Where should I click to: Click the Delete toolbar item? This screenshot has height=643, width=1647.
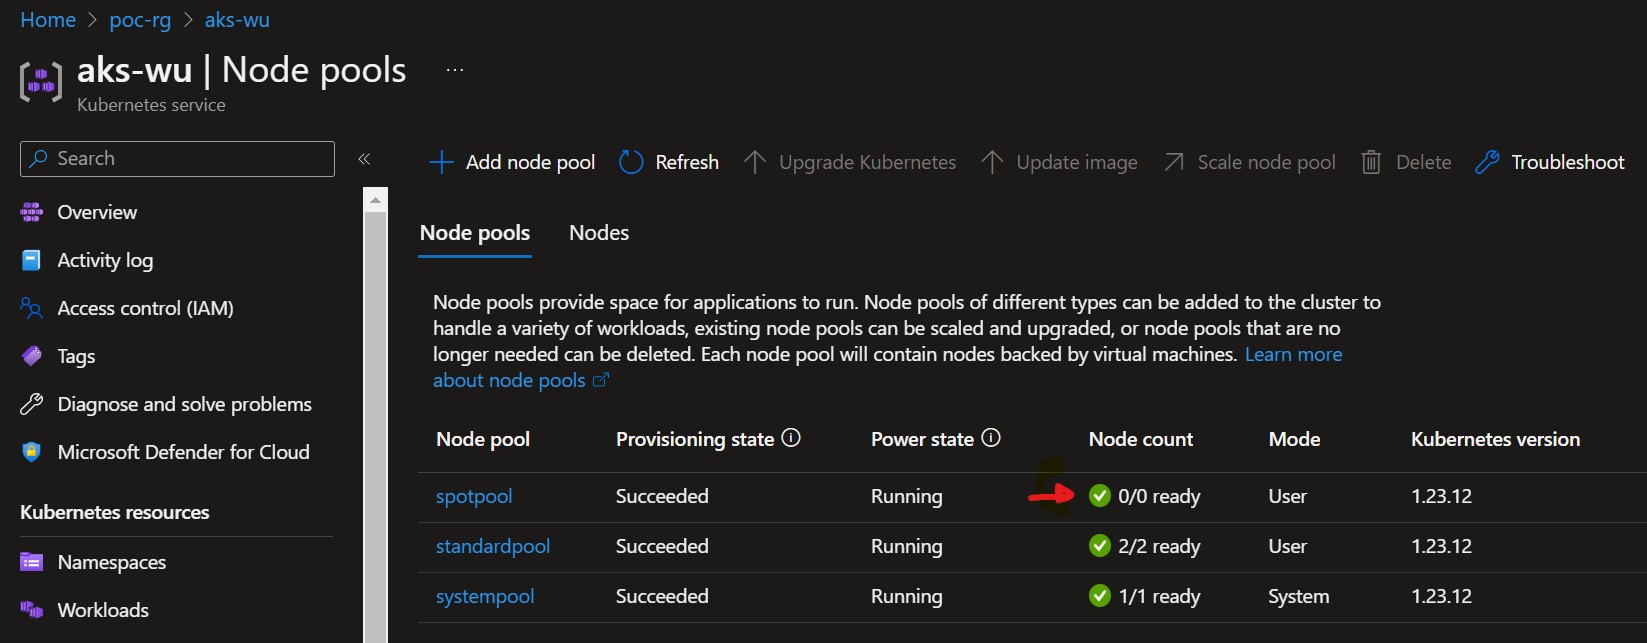click(x=1406, y=162)
